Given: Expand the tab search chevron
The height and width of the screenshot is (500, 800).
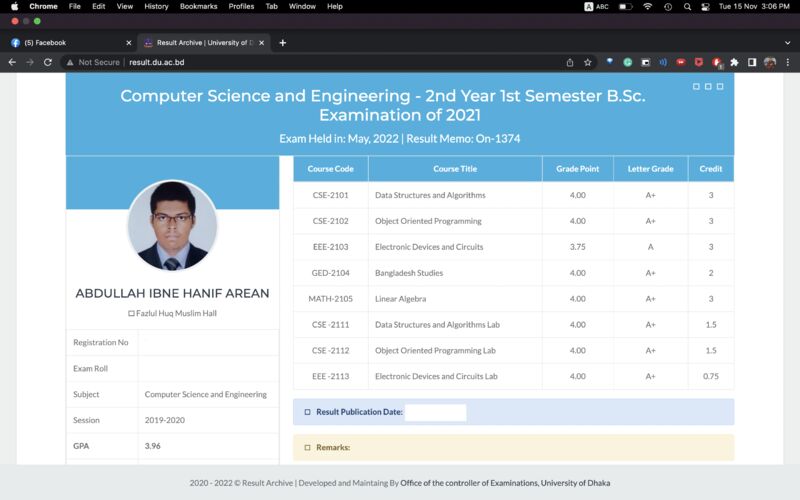Looking at the screenshot, I should pyautogui.click(x=787, y=43).
